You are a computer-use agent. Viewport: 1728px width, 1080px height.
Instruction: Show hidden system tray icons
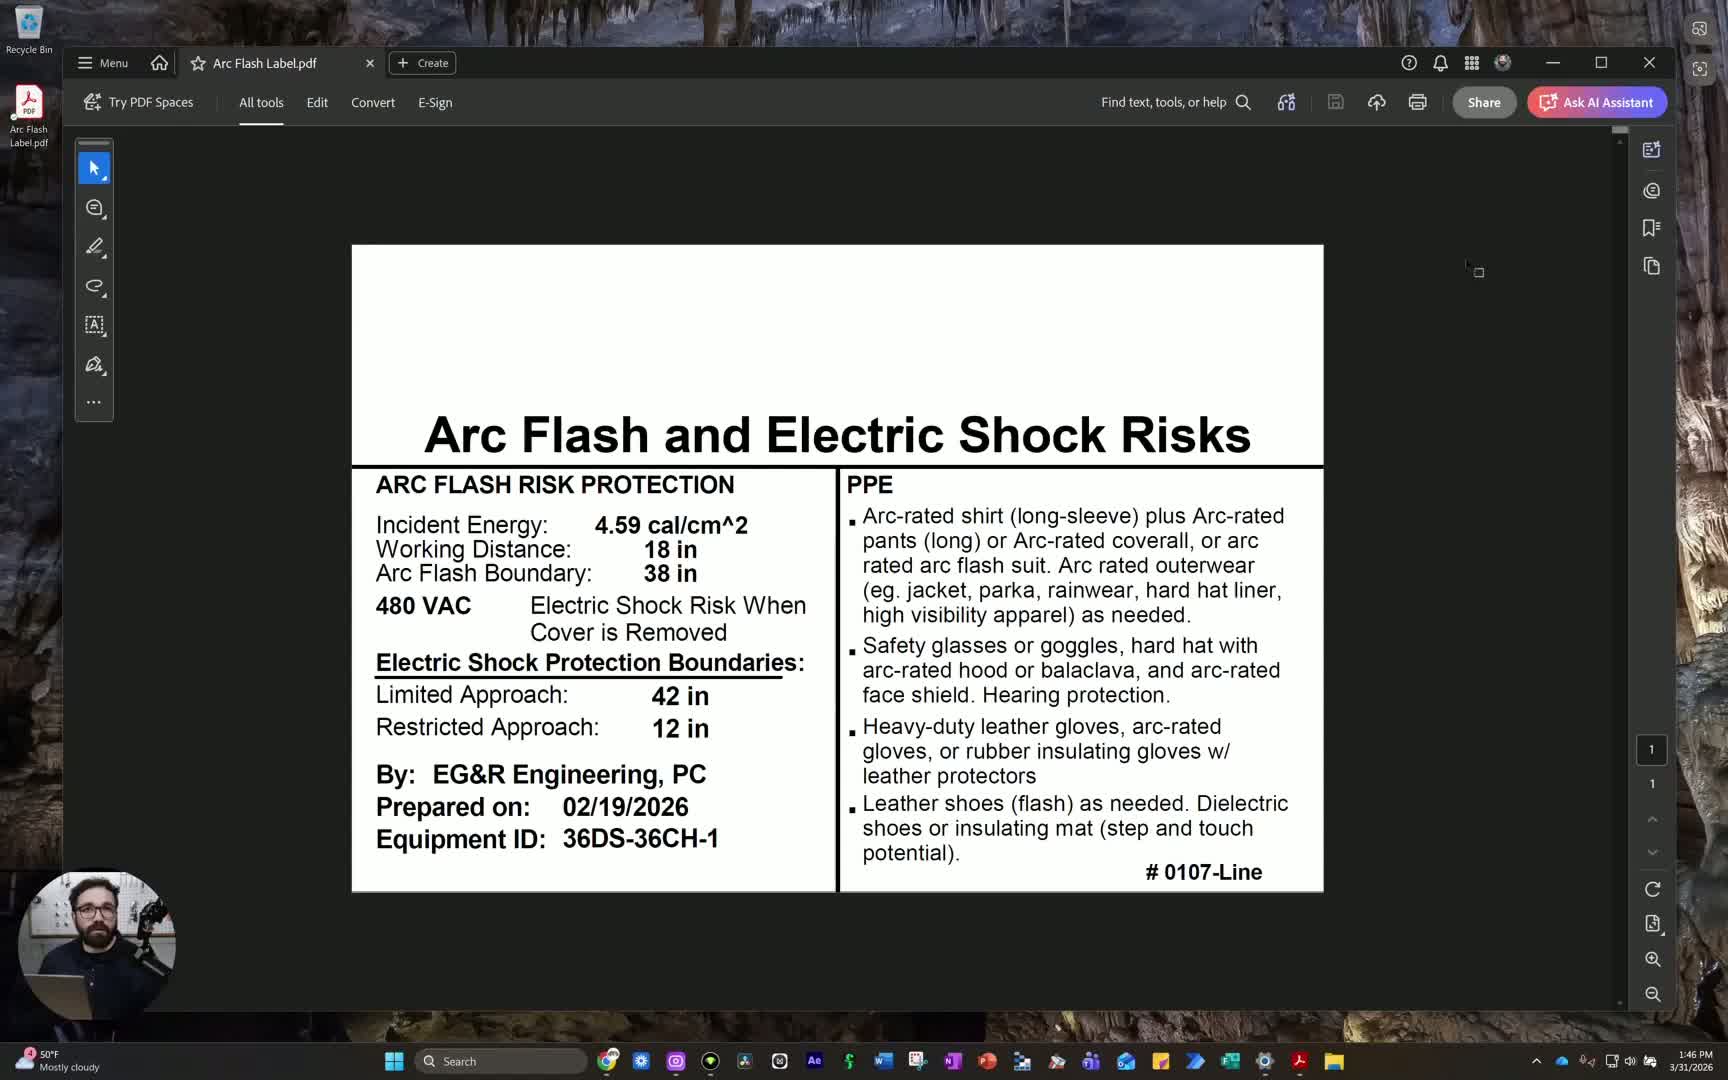[1536, 1061]
